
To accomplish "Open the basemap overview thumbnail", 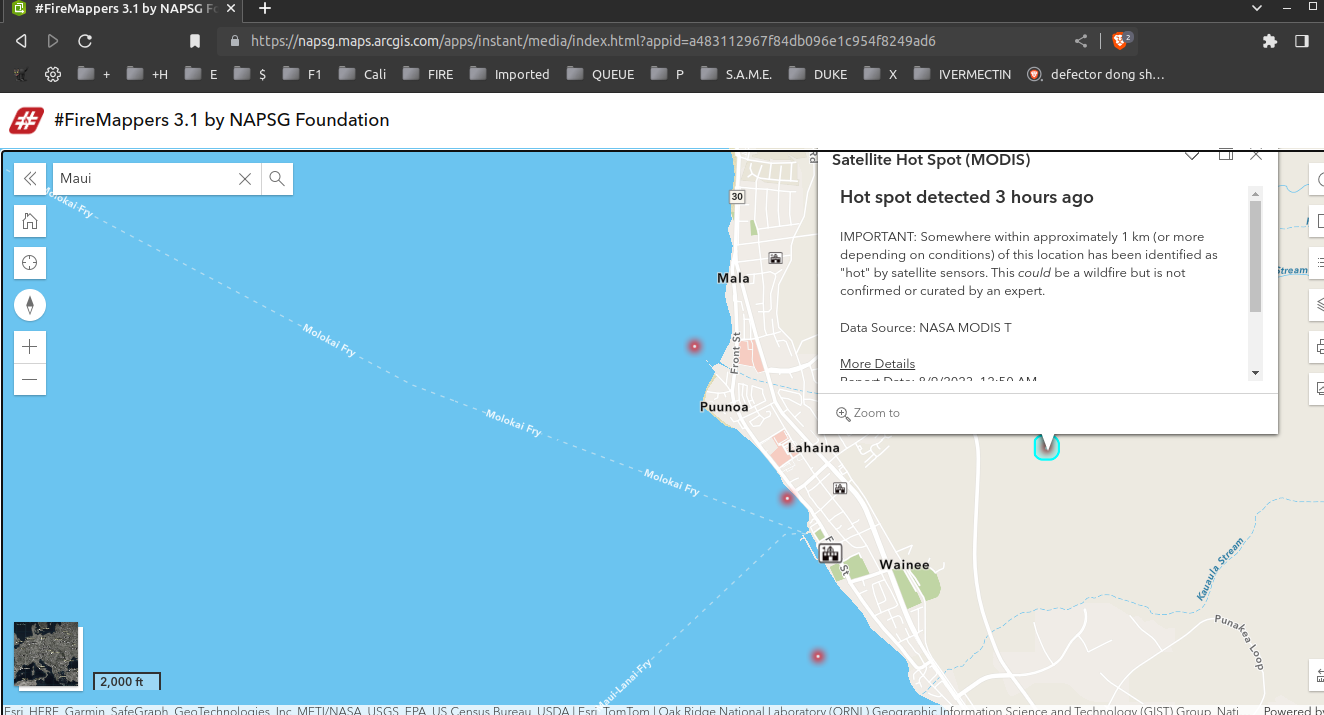I will point(46,654).
